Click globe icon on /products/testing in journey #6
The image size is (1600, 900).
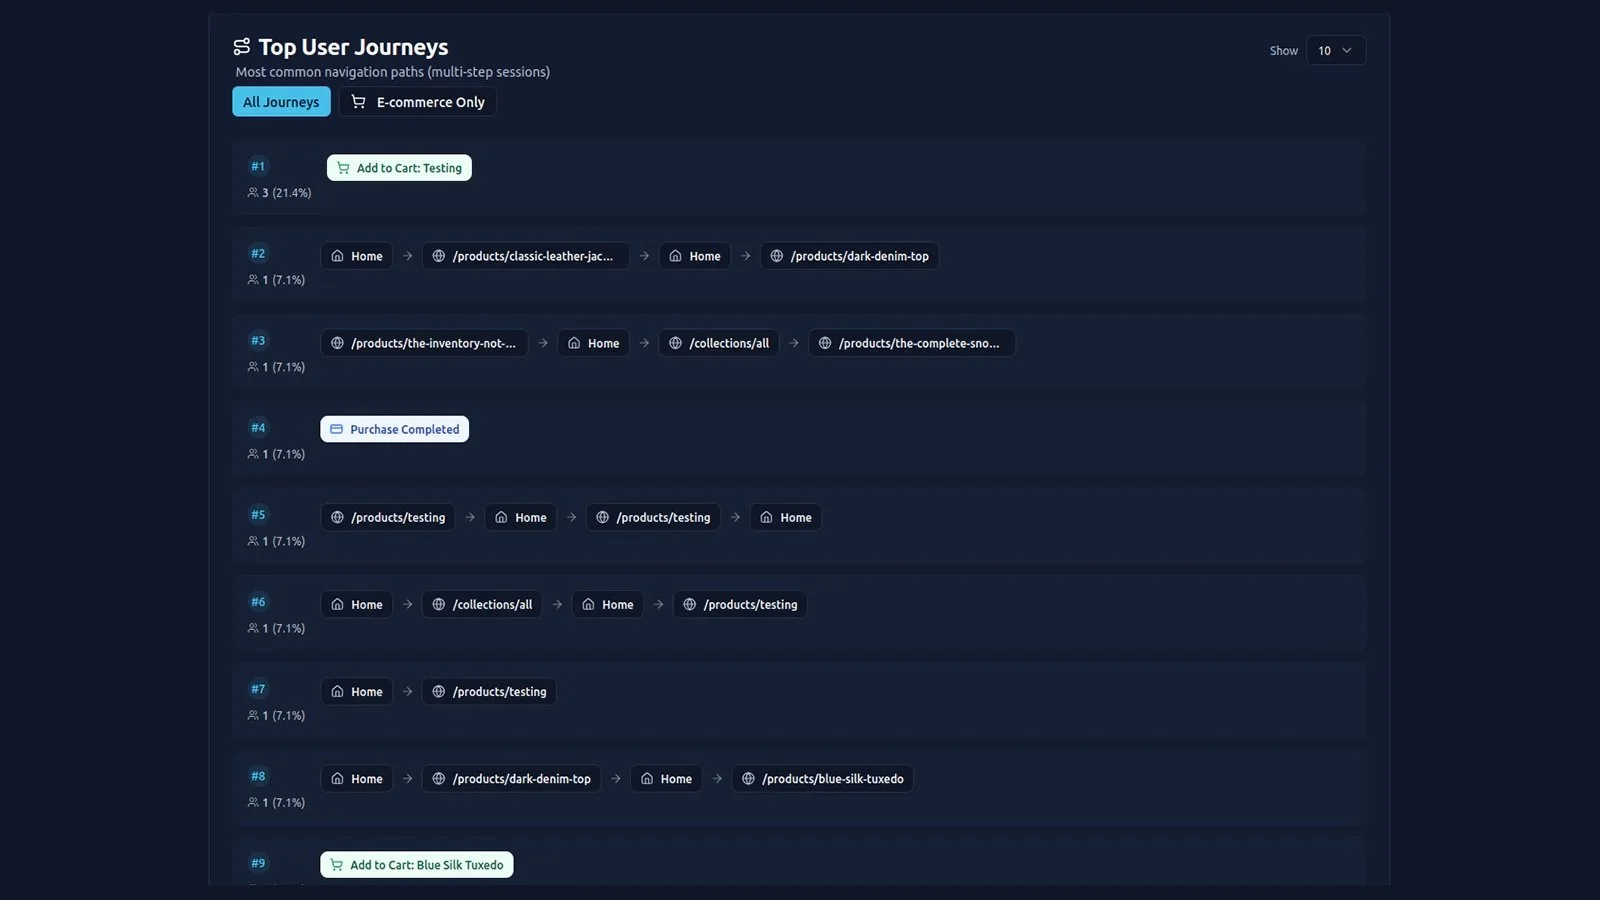tap(689, 604)
